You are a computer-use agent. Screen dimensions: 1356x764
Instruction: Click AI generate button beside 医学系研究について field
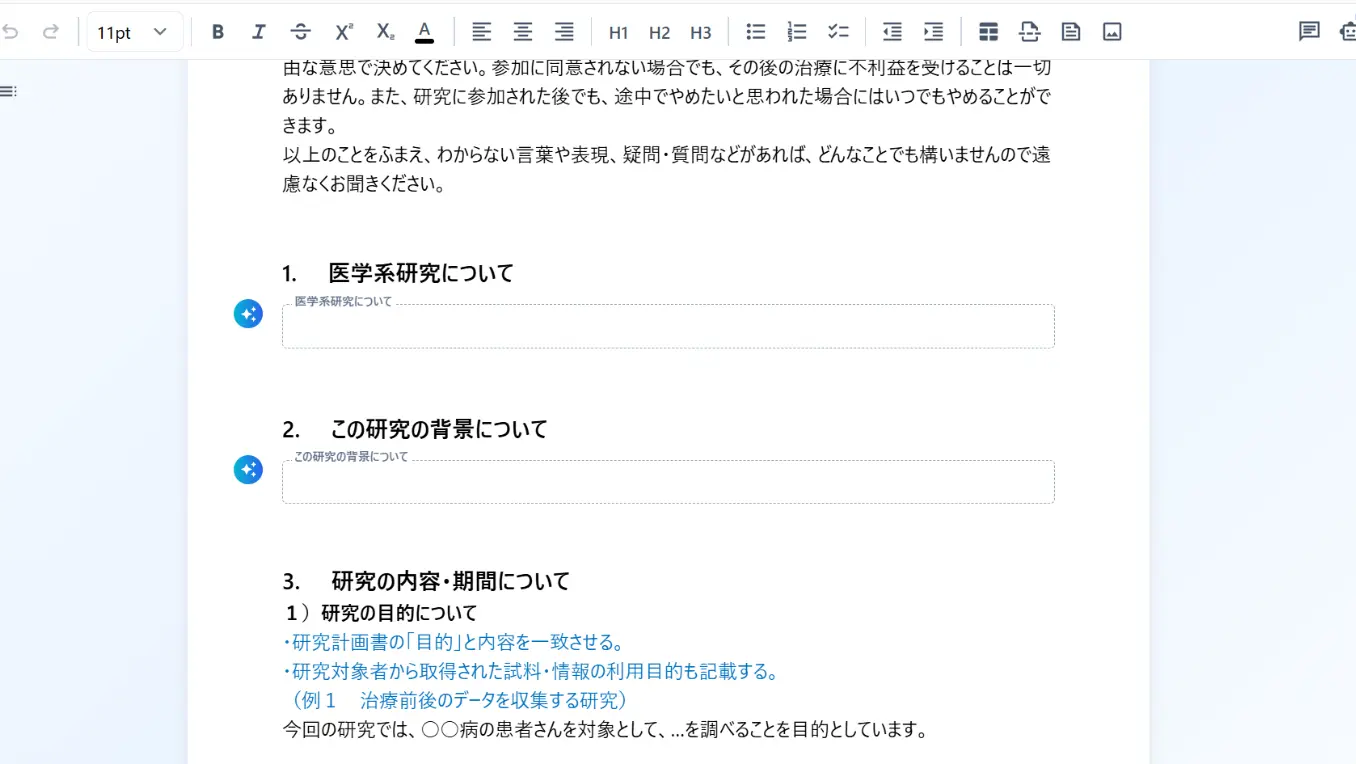click(248, 314)
